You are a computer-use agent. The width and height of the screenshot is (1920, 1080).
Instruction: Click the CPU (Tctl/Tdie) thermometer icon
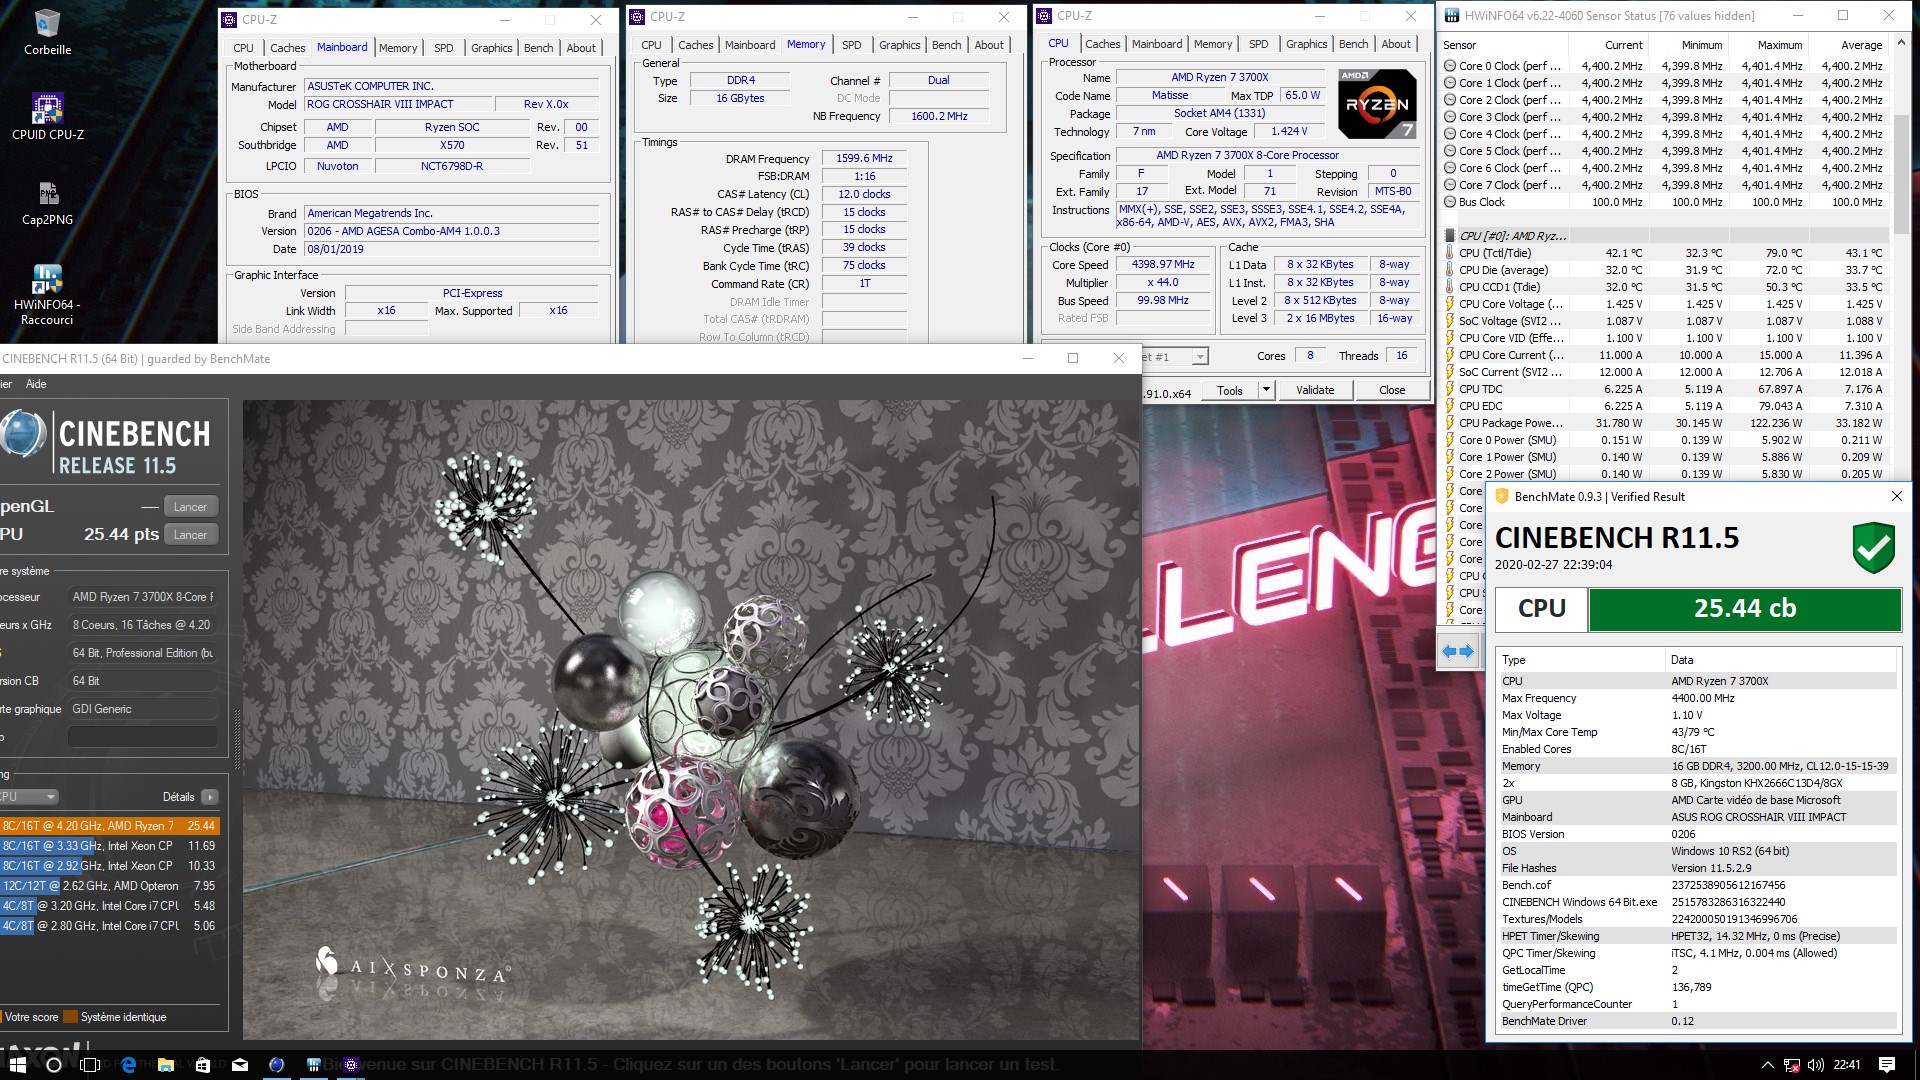(x=1450, y=253)
